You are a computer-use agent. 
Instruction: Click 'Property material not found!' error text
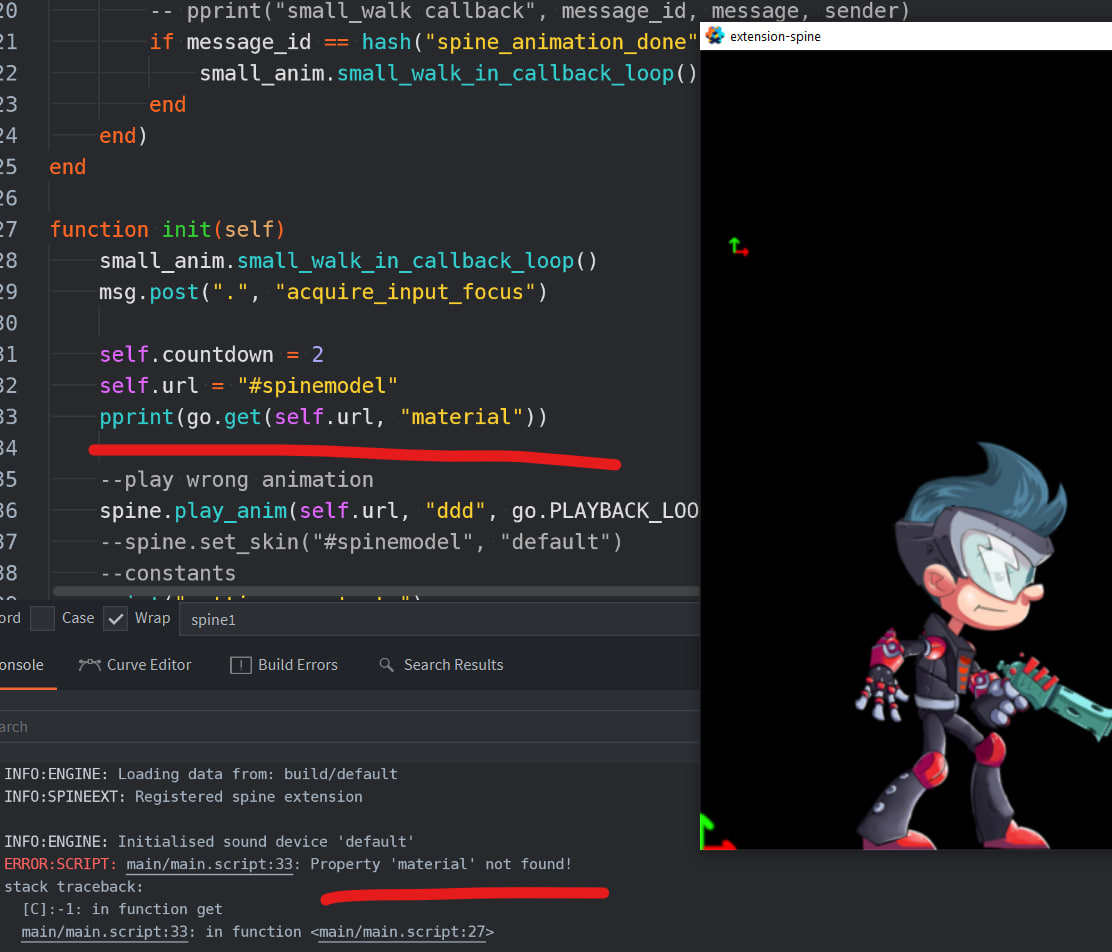440,864
